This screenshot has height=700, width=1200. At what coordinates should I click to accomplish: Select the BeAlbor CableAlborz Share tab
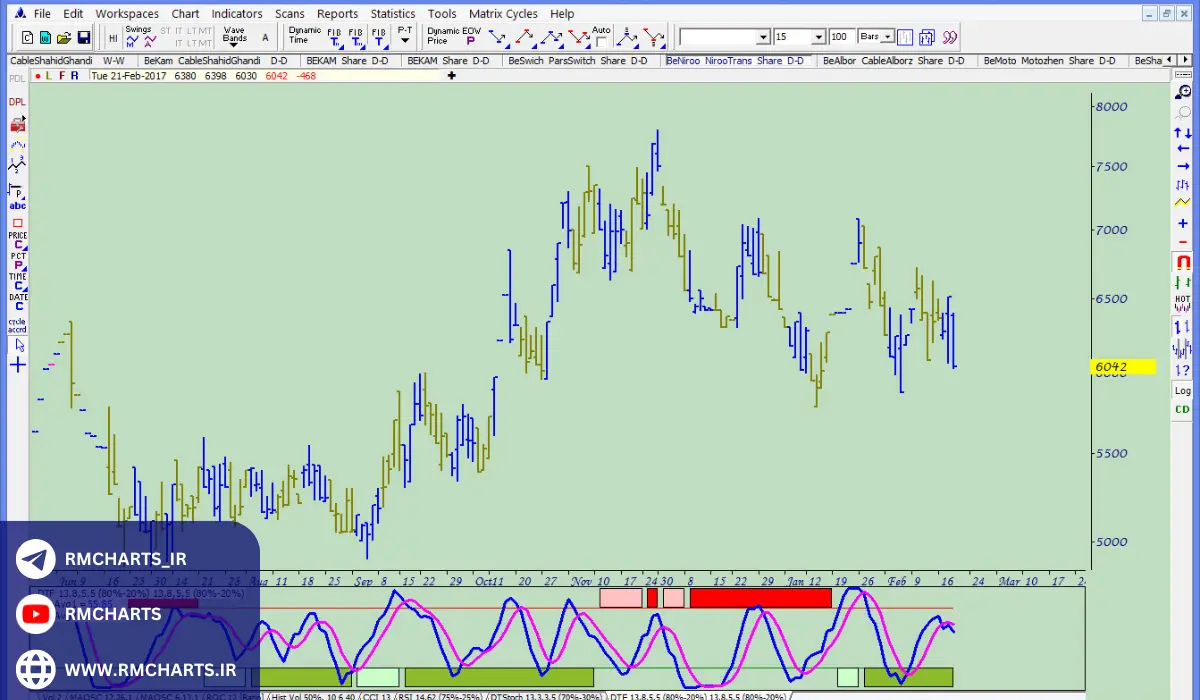pos(893,61)
